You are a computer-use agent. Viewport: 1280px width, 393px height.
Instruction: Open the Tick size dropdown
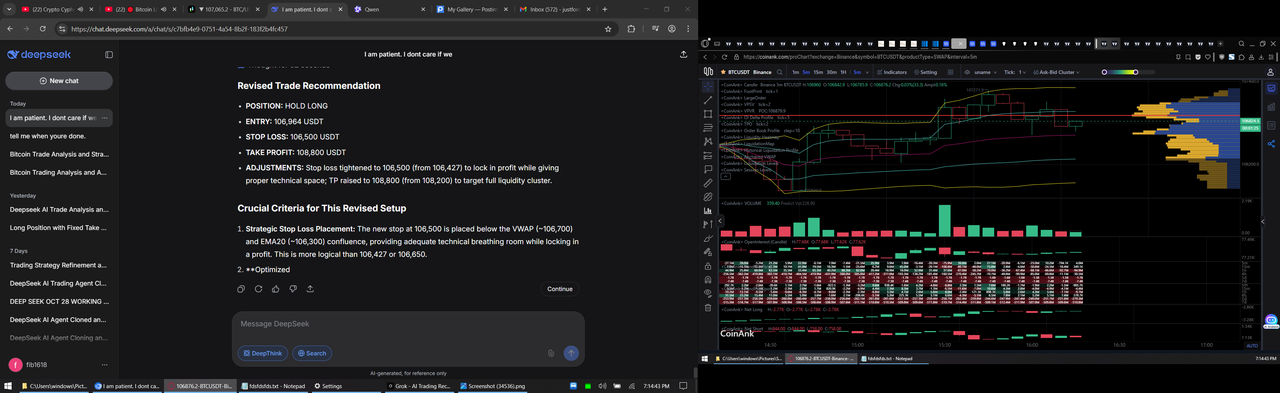tap(1015, 72)
